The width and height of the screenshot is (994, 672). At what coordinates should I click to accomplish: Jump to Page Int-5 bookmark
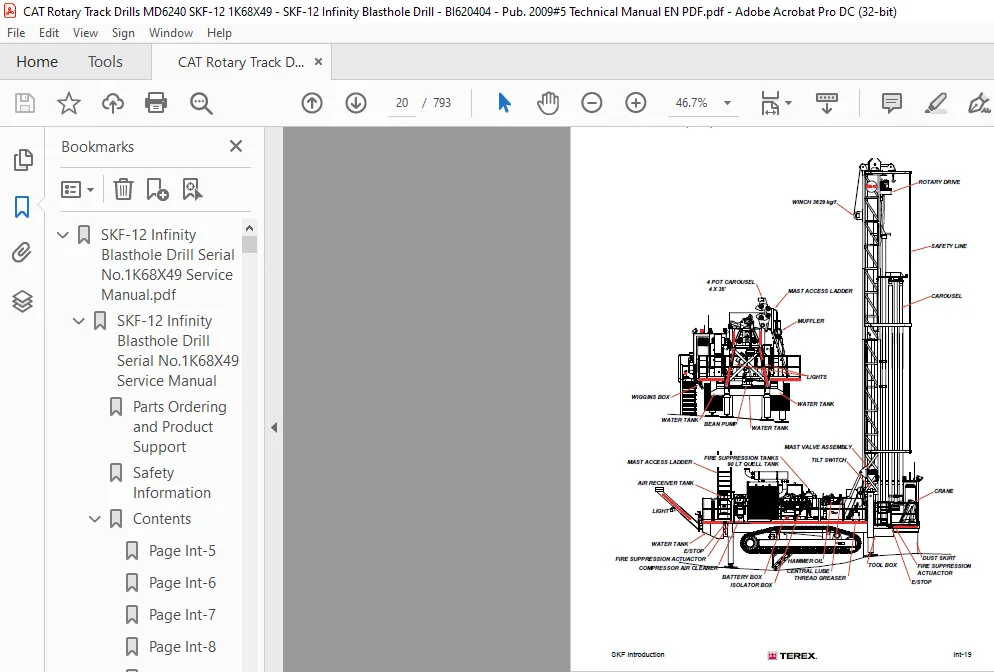tap(182, 551)
